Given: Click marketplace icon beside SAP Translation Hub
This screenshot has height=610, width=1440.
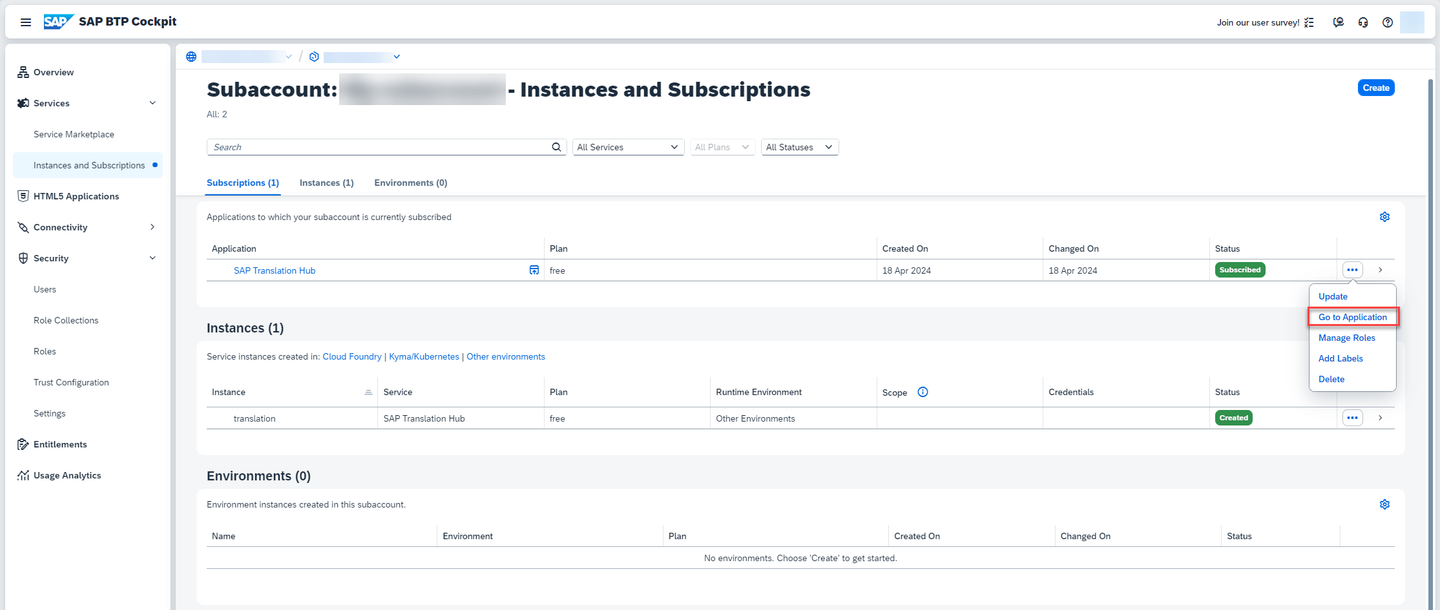Looking at the screenshot, I should coord(534,270).
